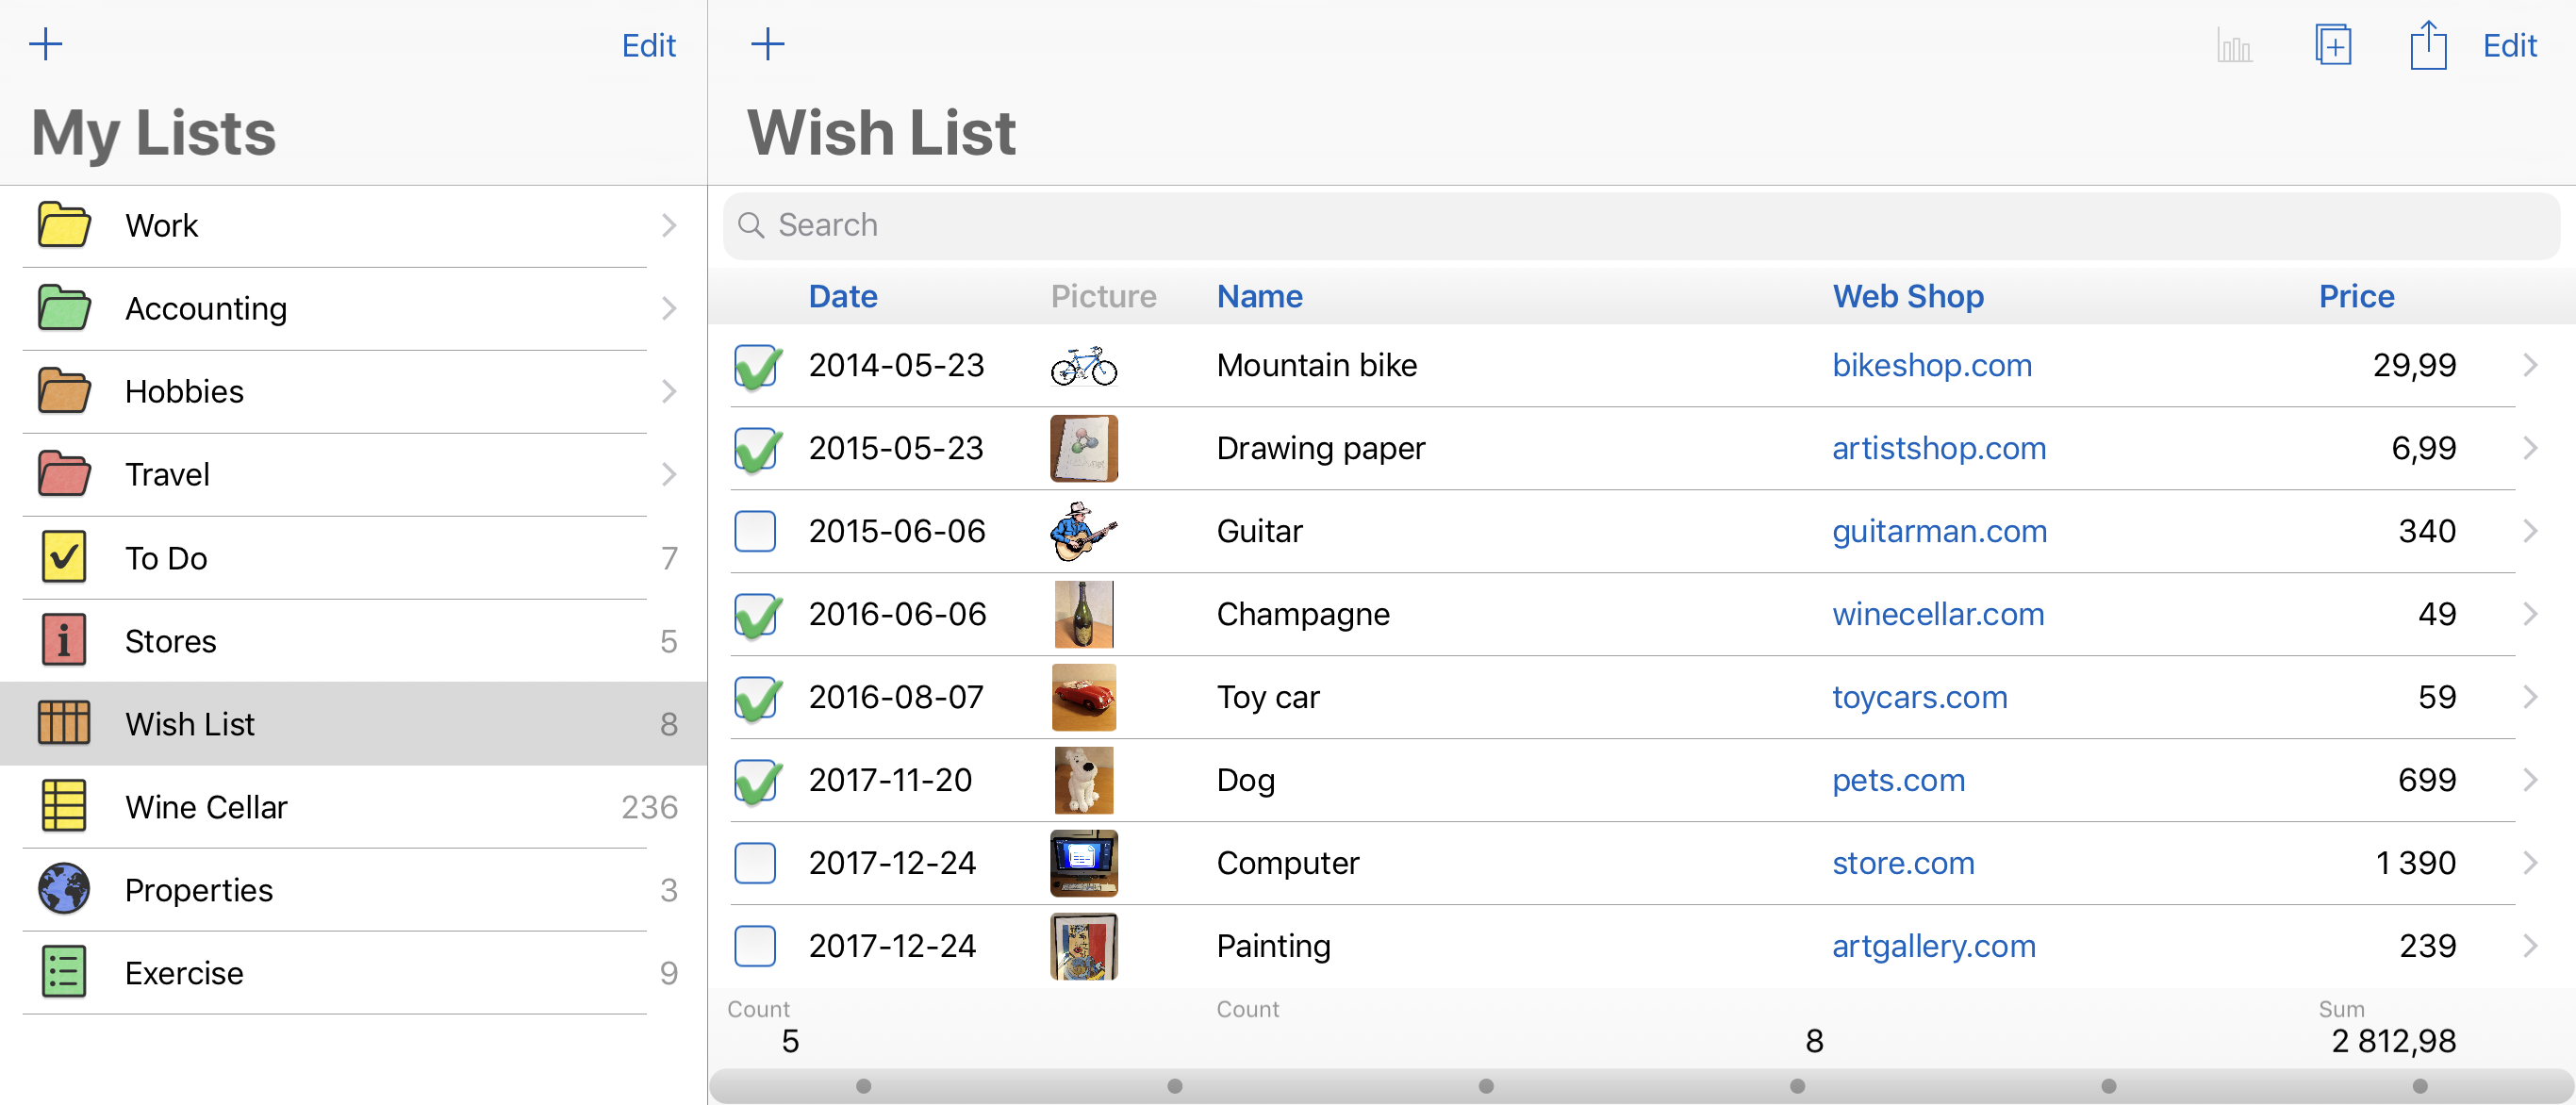Open Champagne row detail chevron

[x=2529, y=614]
